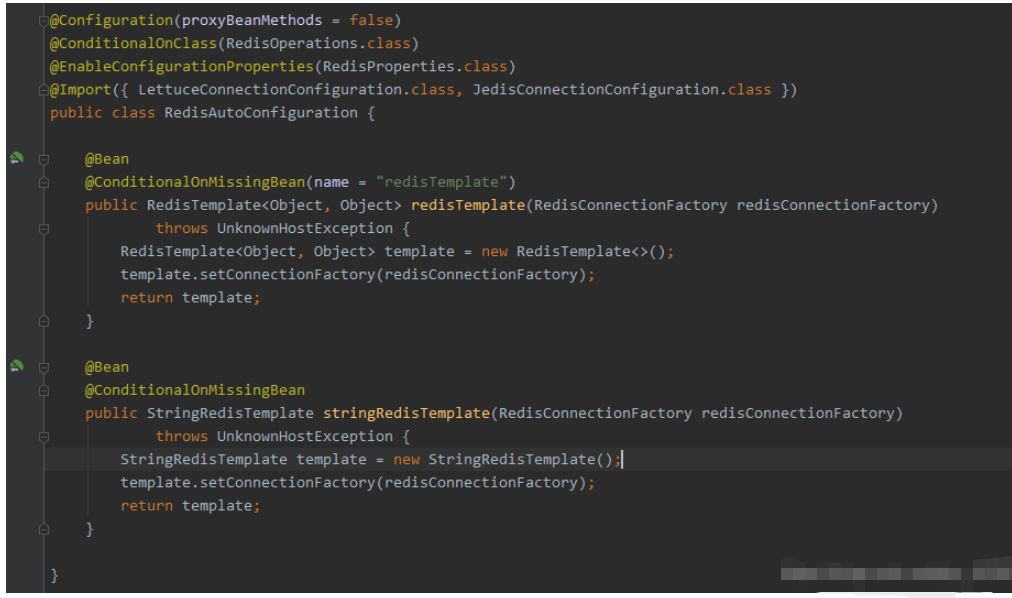The width and height of the screenshot is (1012, 598).
Task: Click fold end marker closing redisTemplate method
Action: pyautogui.click(x=43, y=321)
